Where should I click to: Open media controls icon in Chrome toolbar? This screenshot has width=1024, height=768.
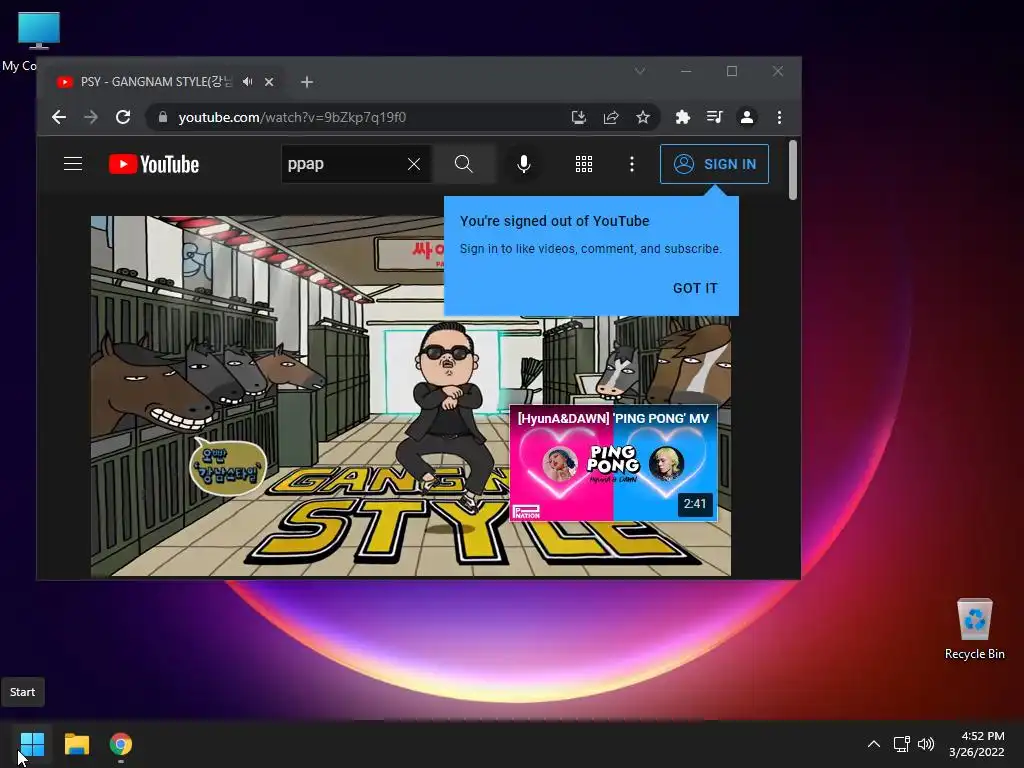click(x=714, y=118)
